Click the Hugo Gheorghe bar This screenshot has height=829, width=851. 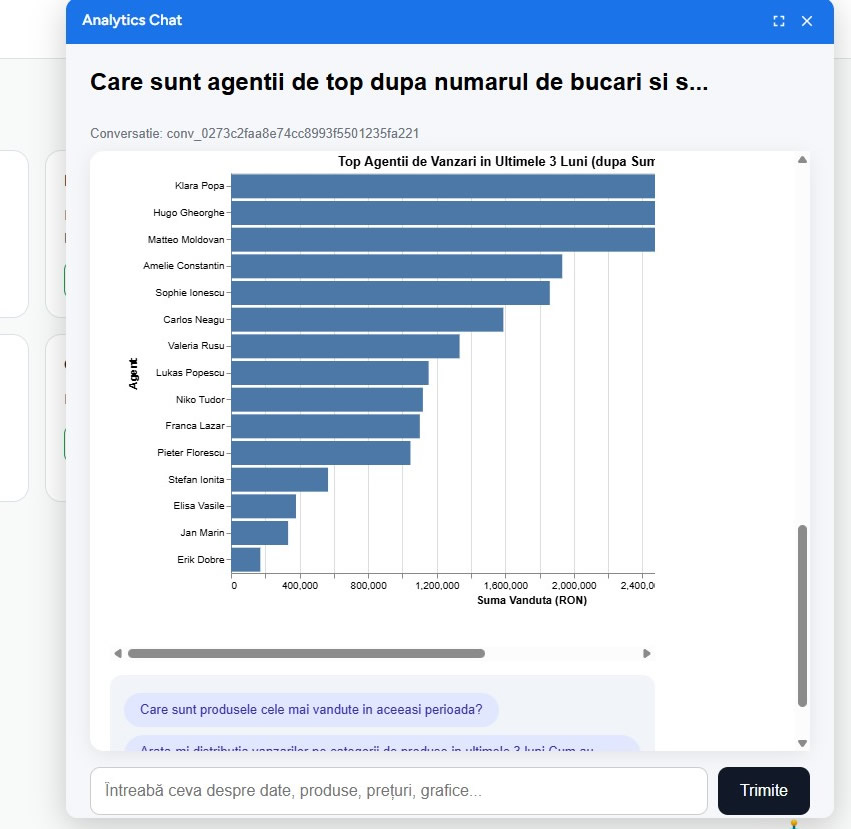pos(443,213)
